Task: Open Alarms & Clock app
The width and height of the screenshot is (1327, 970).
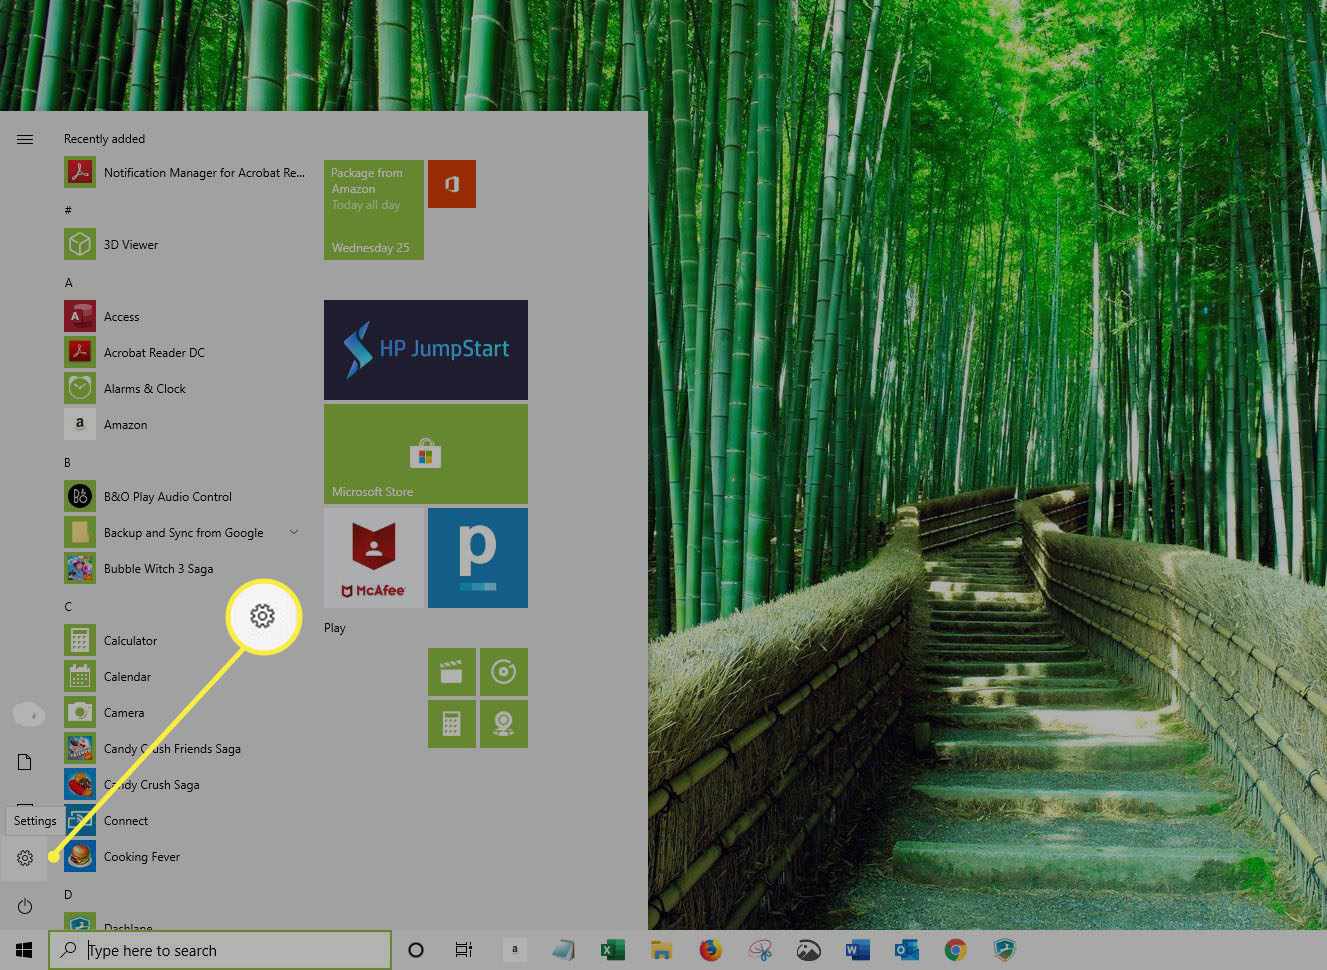Action: pos(185,388)
